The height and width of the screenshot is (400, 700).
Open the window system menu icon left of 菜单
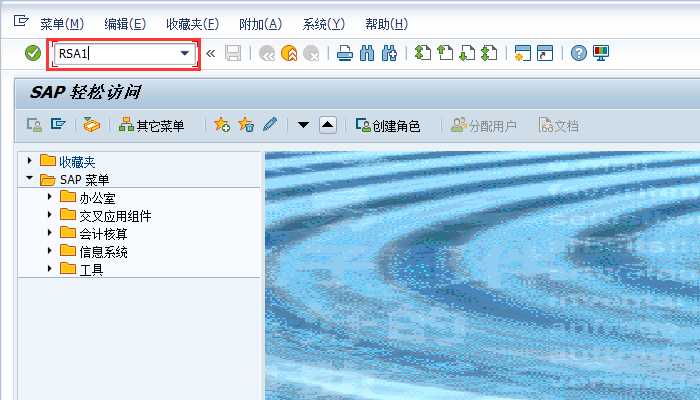[x=21, y=21]
